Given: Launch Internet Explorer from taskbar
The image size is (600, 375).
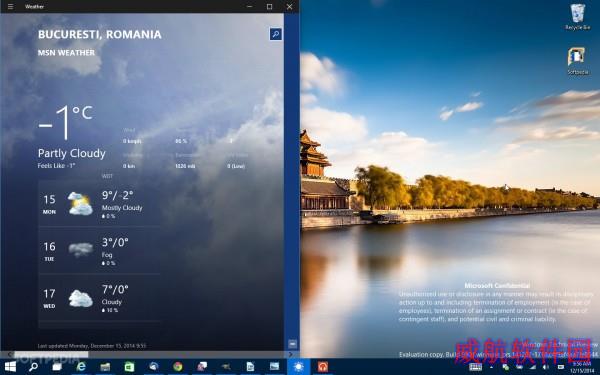Looking at the screenshot, I should (x=81, y=367).
